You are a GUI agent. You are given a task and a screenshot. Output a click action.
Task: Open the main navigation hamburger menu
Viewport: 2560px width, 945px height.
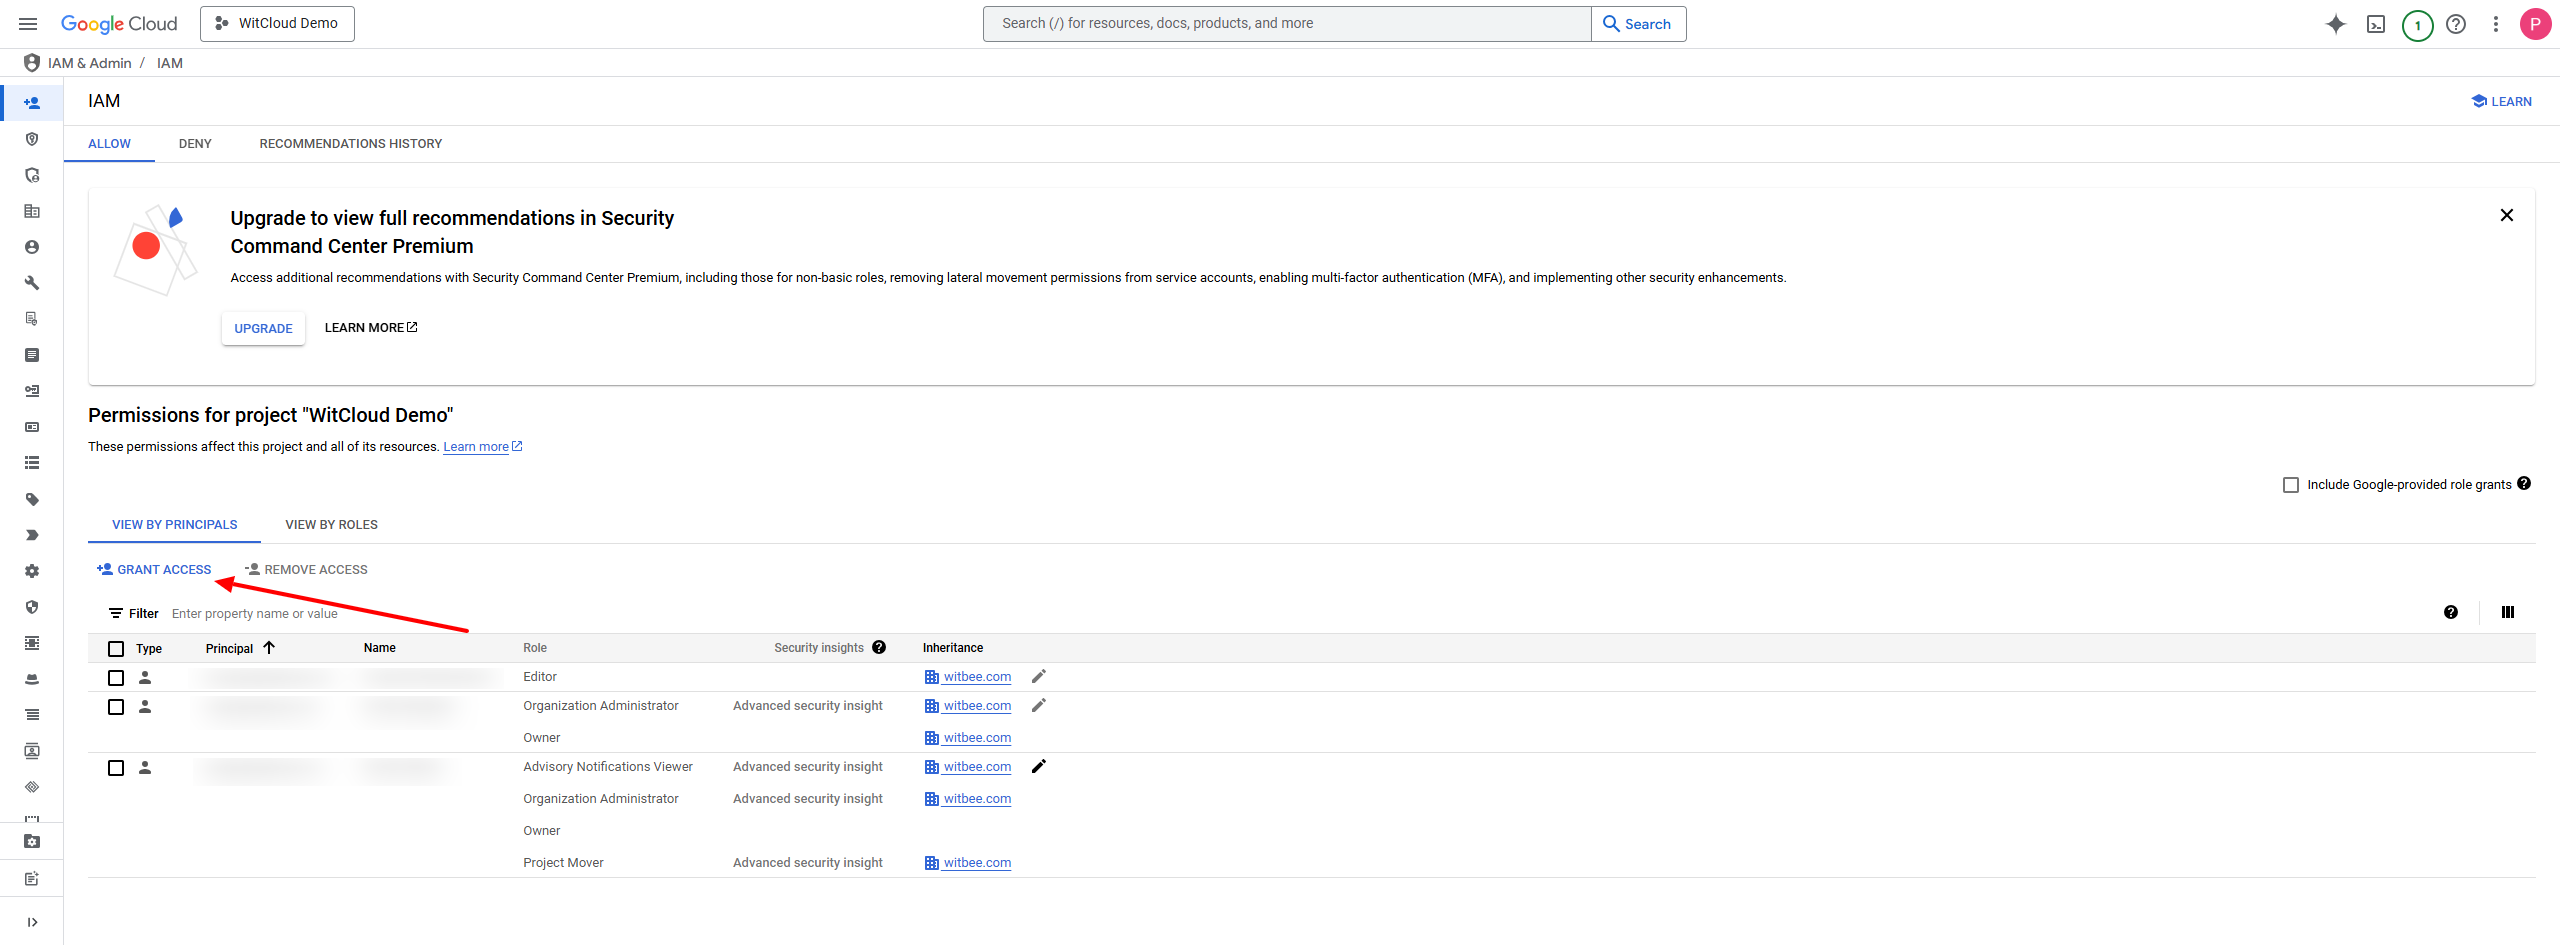click(x=28, y=24)
